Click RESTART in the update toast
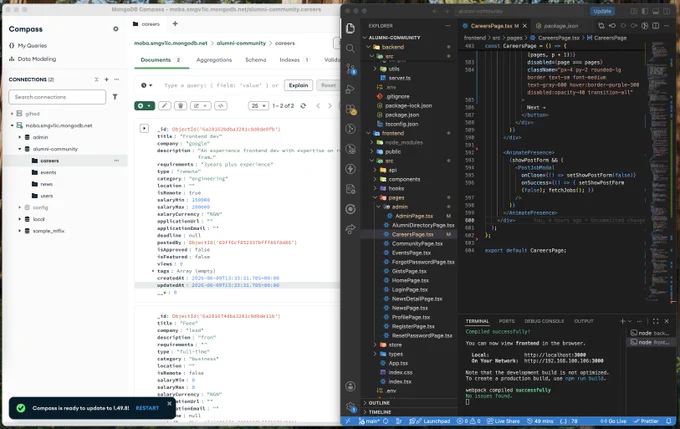The image size is (680, 429). pyautogui.click(x=147, y=408)
